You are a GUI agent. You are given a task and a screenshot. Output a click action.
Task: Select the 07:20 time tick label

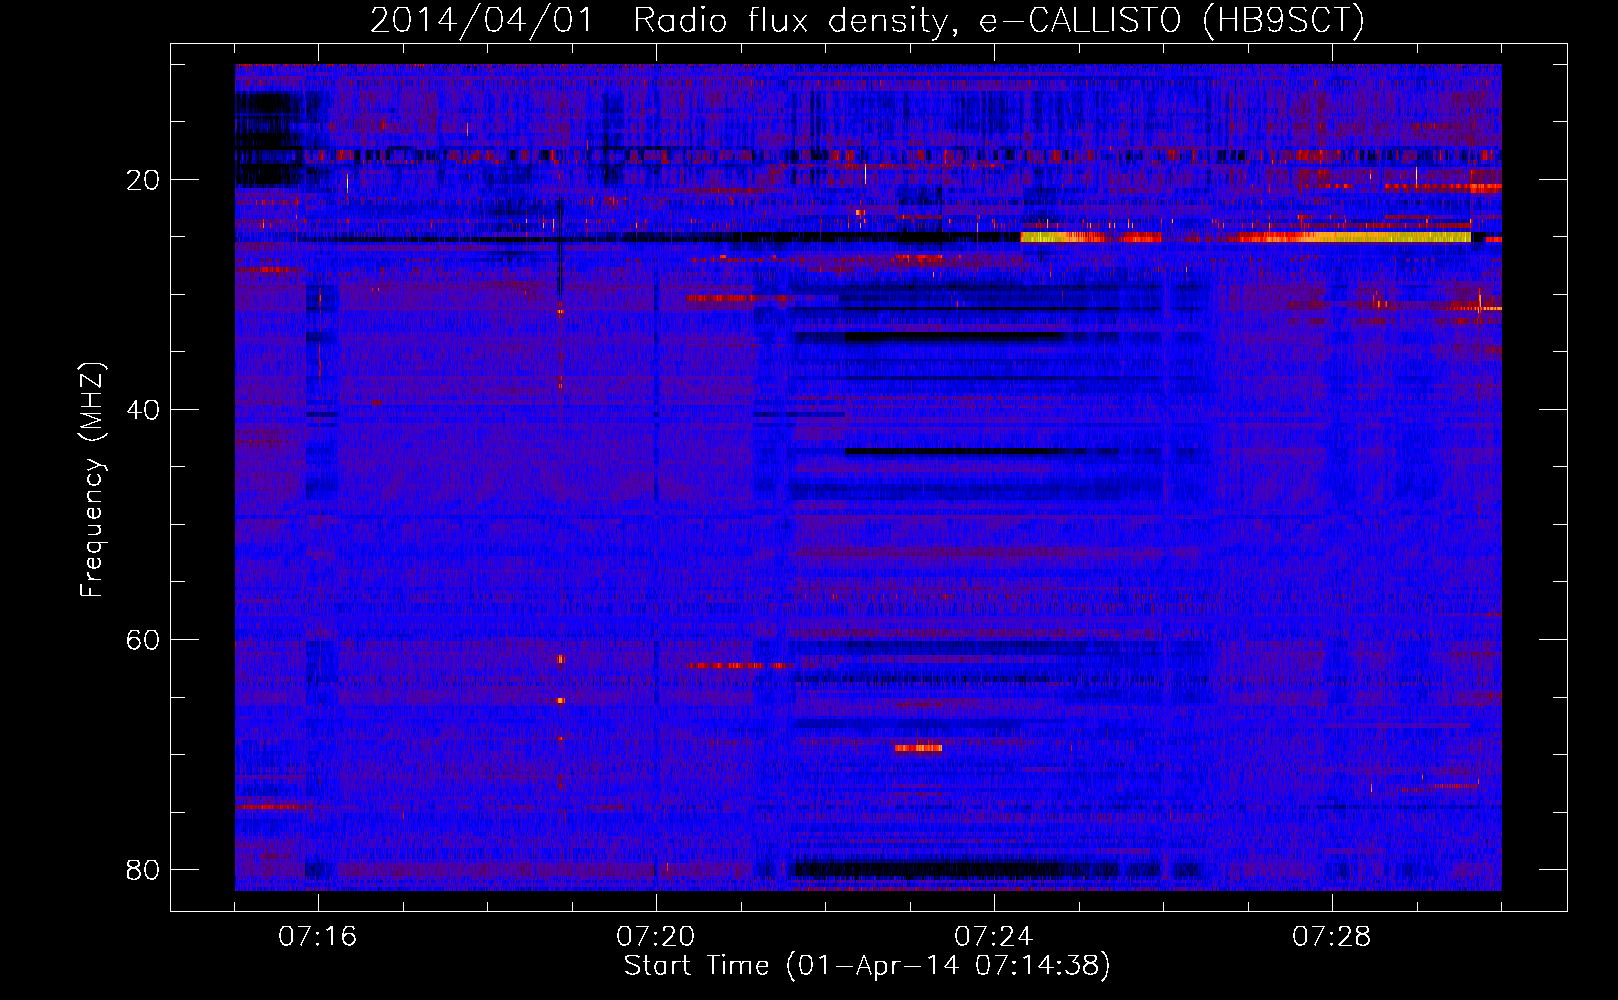pos(656,937)
